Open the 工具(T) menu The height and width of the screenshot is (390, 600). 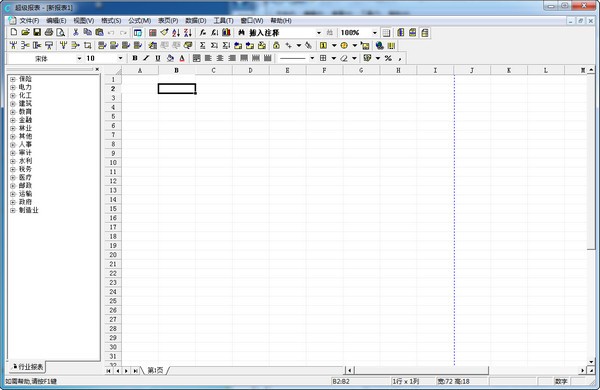click(223, 21)
